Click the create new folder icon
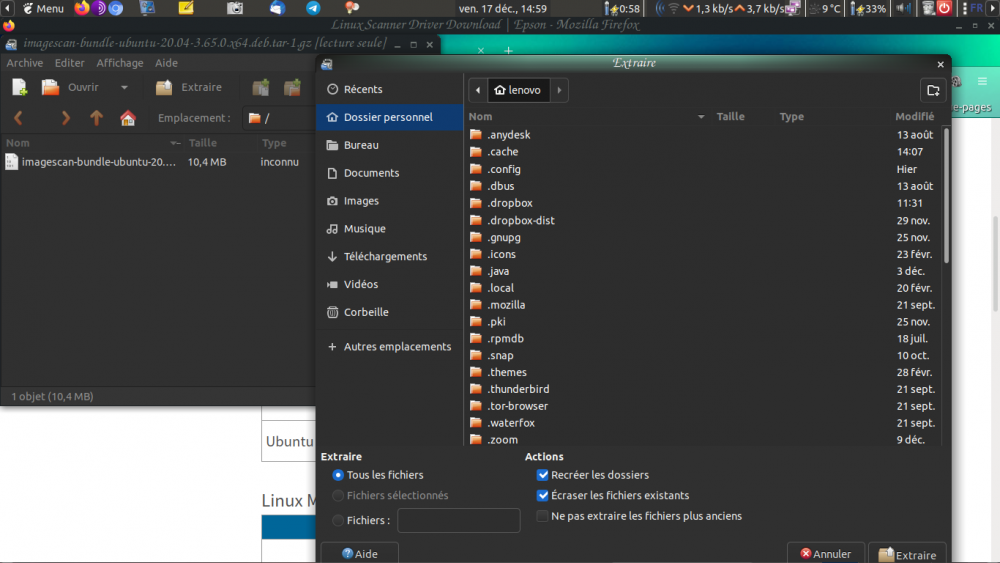 pos(933,90)
